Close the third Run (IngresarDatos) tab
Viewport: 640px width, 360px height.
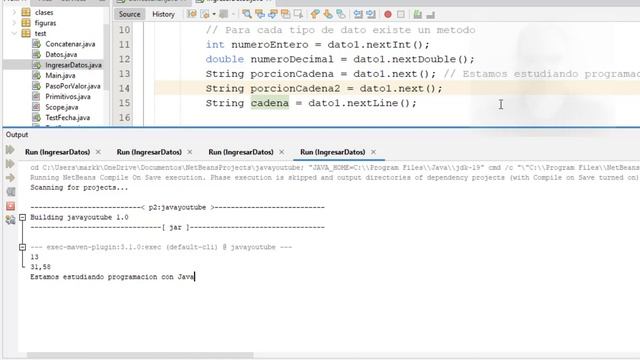[x=282, y=152]
